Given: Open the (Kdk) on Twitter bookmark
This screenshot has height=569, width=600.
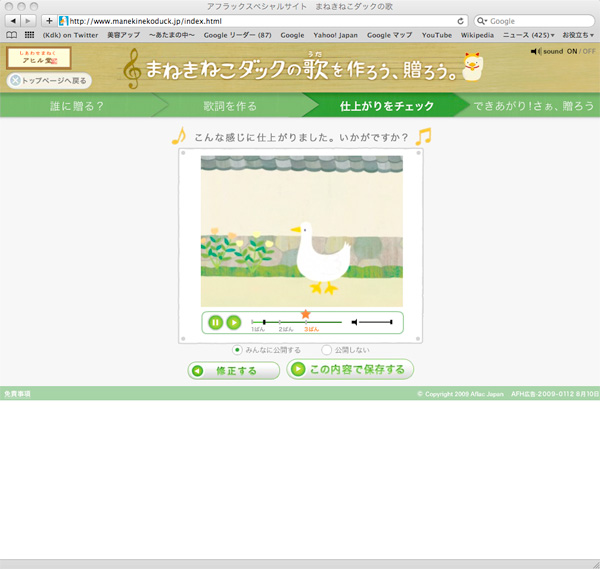Looking at the screenshot, I should pos(70,35).
